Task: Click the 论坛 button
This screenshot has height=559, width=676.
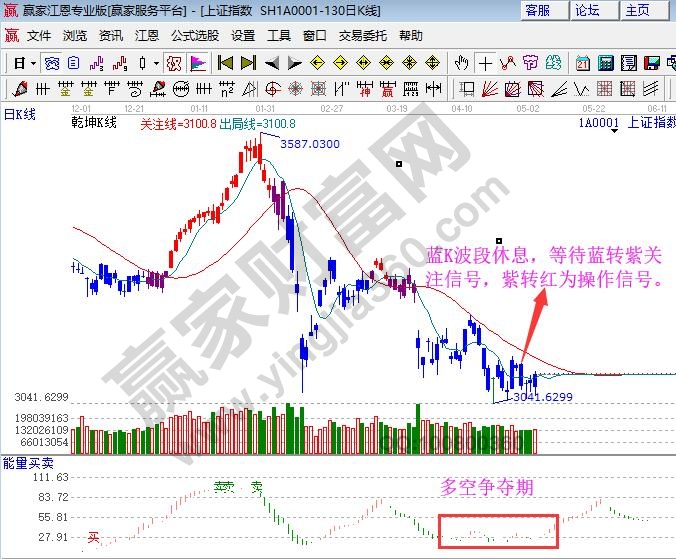Action: coord(587,10)
